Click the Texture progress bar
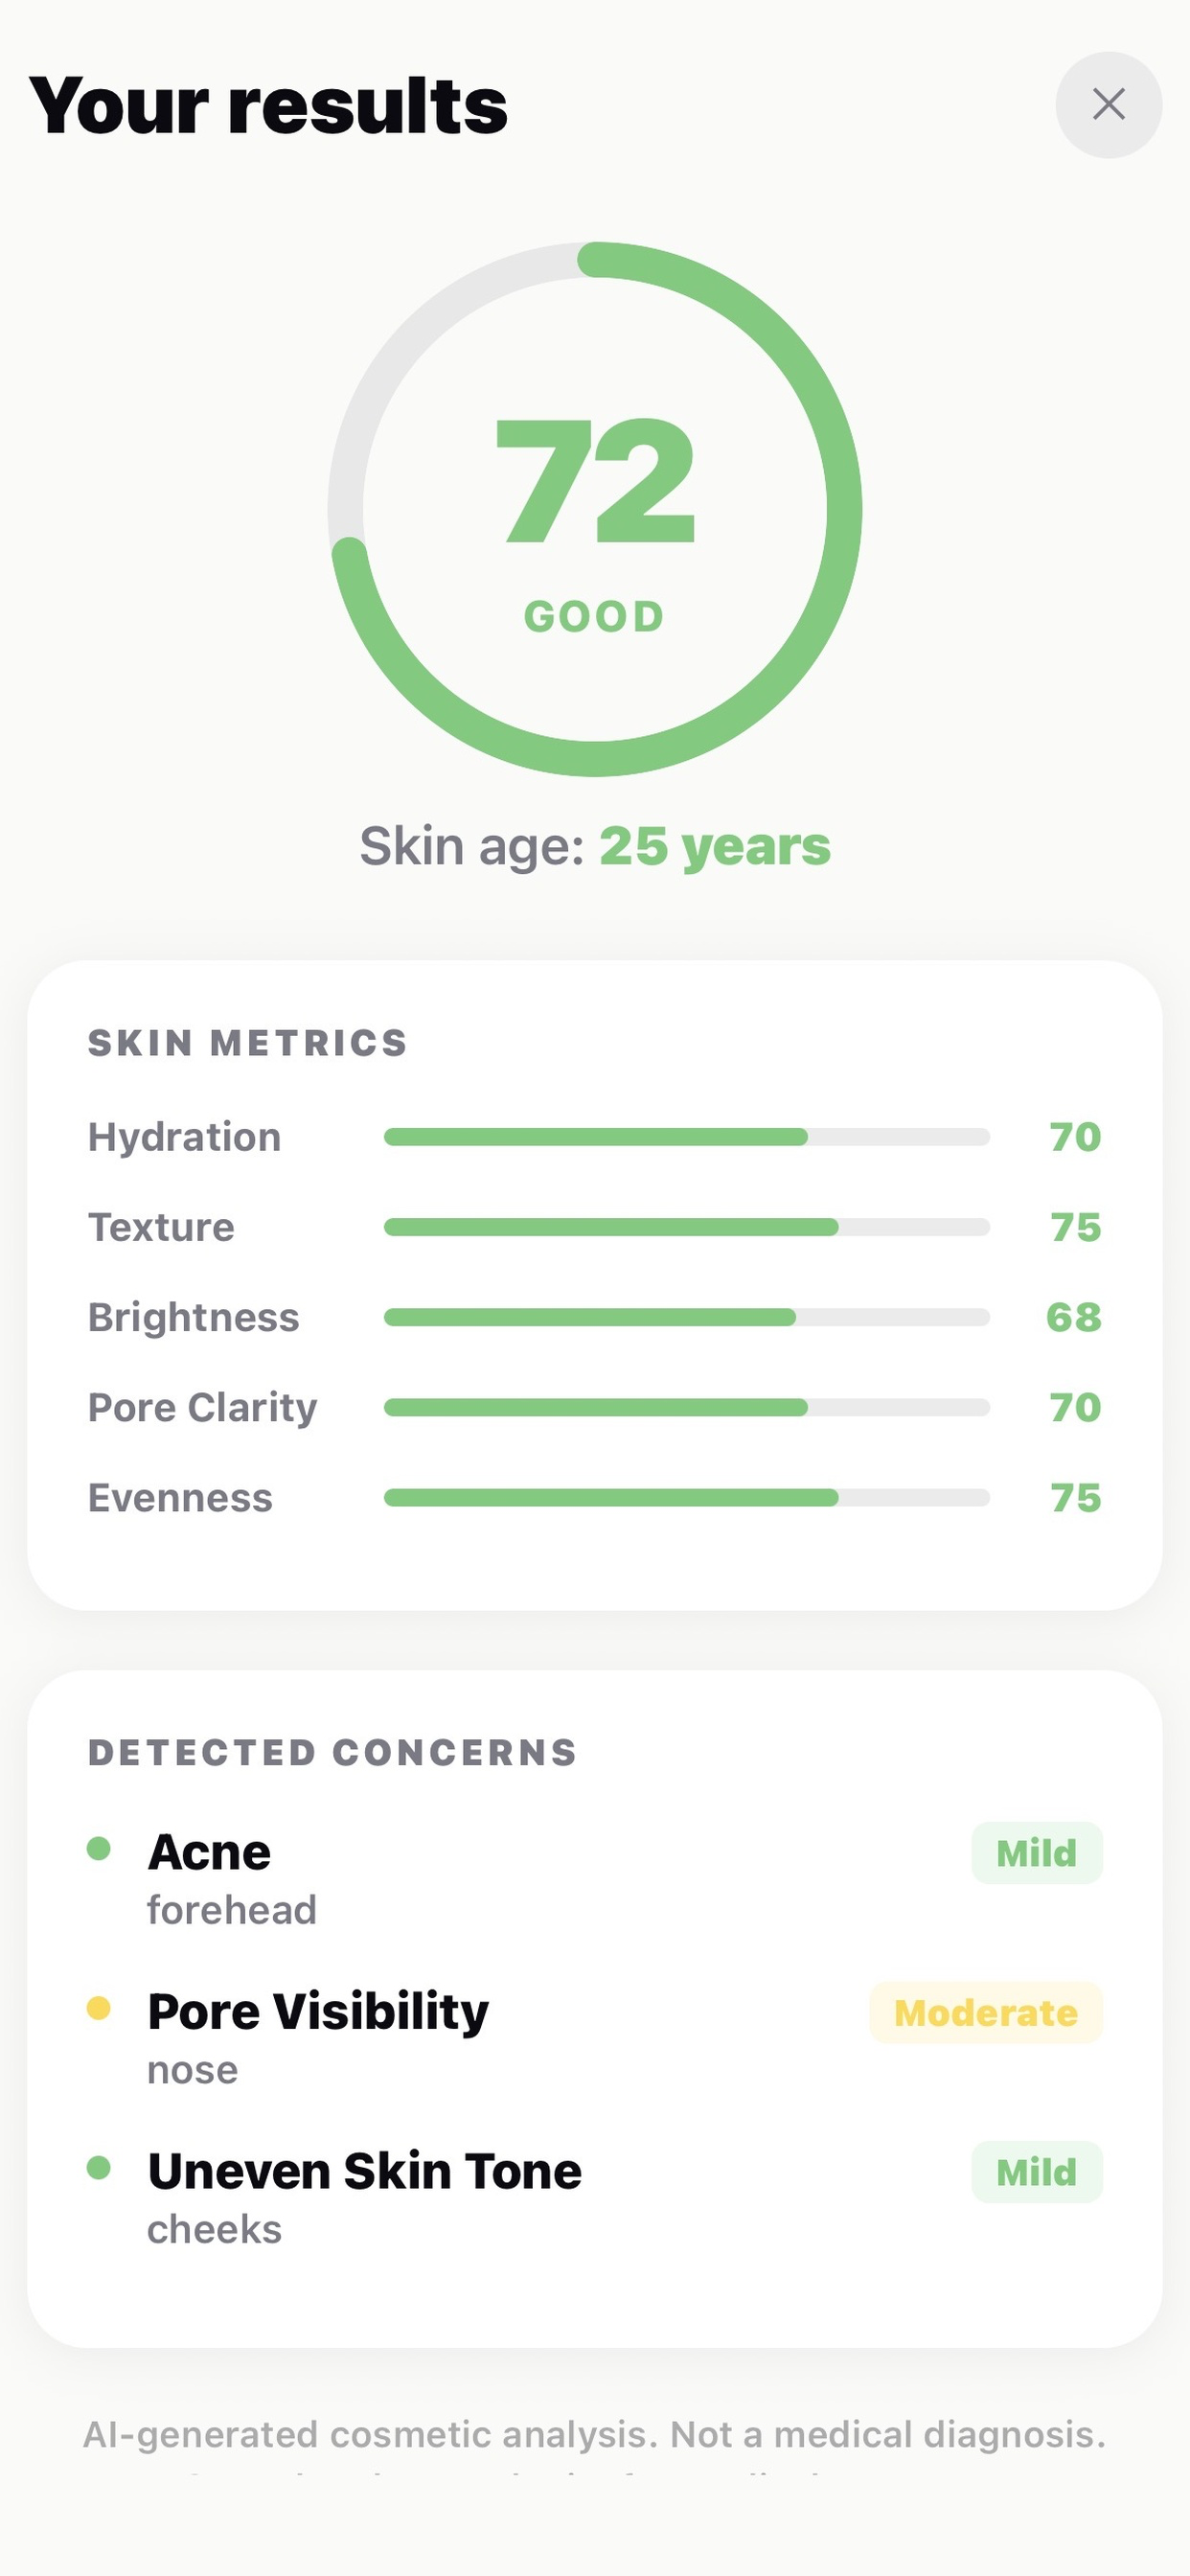The image size is (1190, 2576). [x=687, y=1227]
